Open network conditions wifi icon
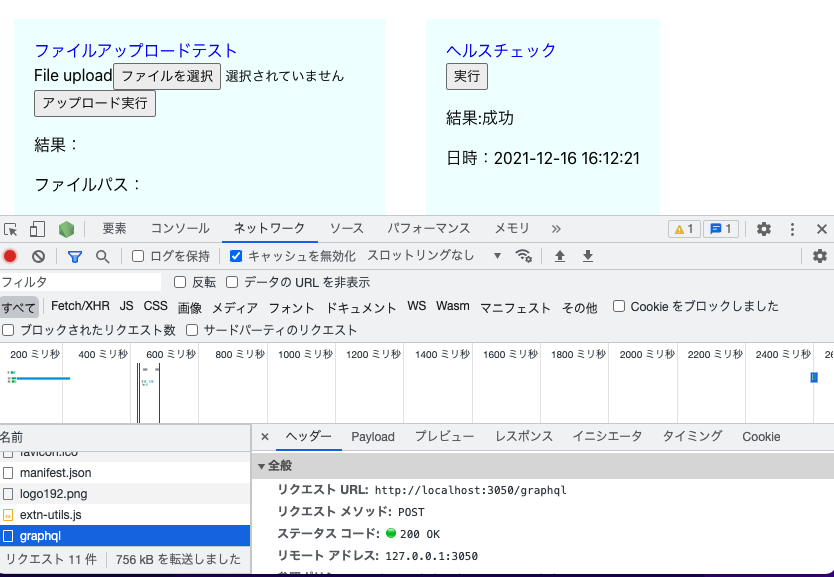 [524, 256]
